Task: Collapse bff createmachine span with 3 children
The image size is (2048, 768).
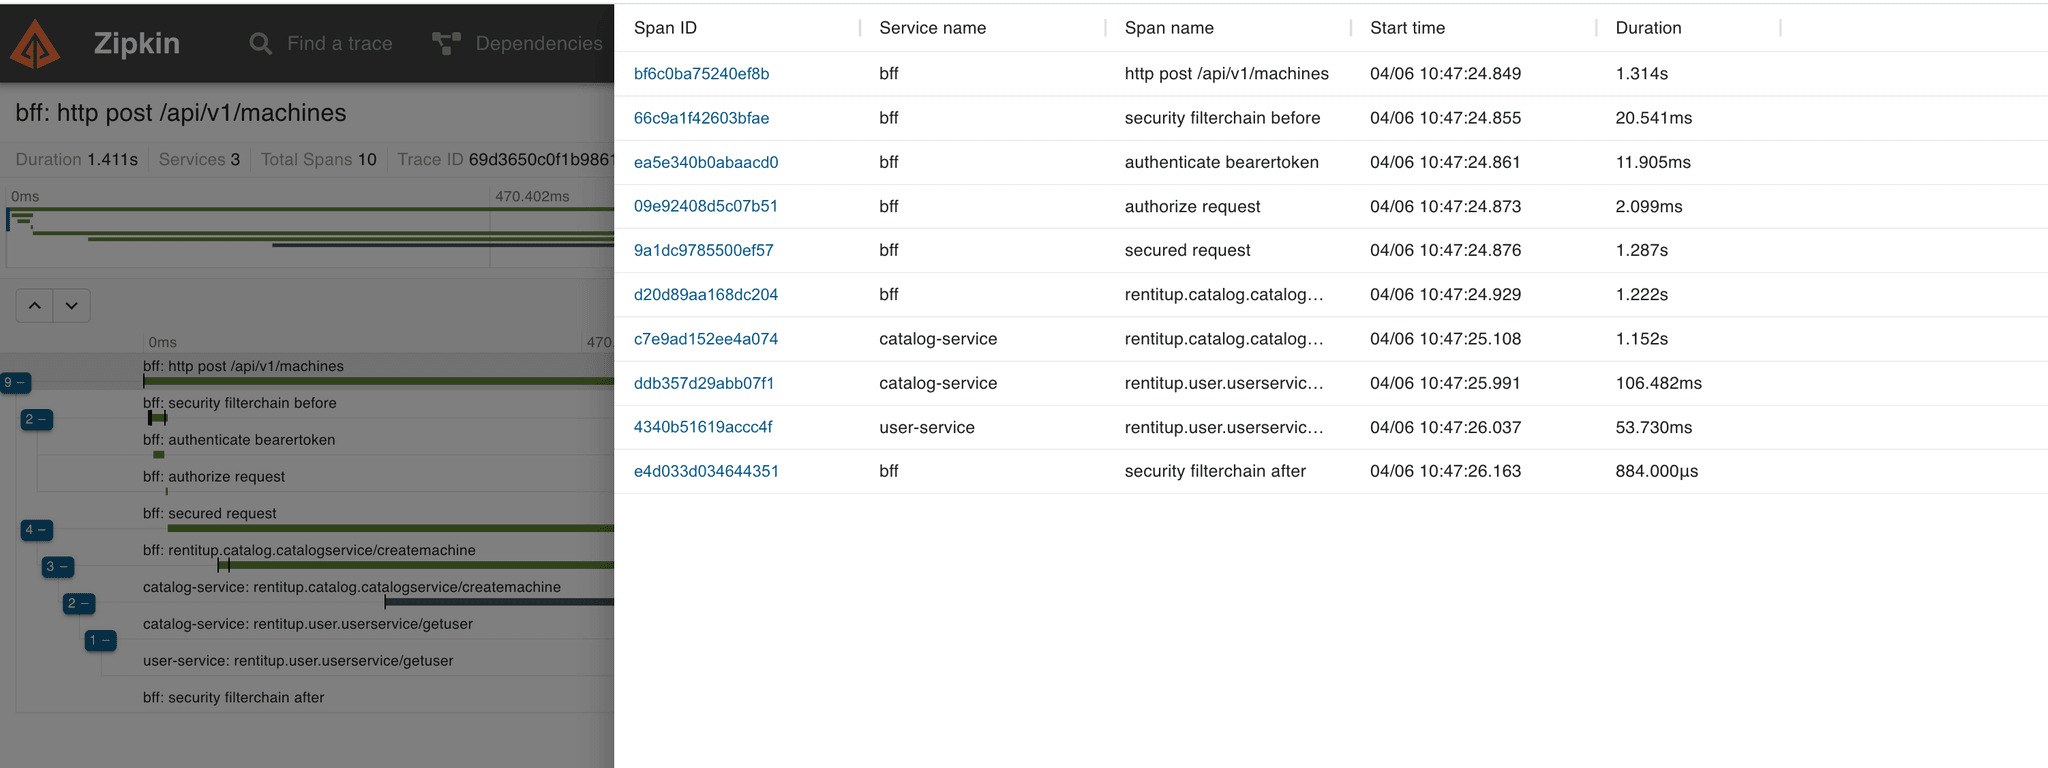Action: (x=57, y=567)
